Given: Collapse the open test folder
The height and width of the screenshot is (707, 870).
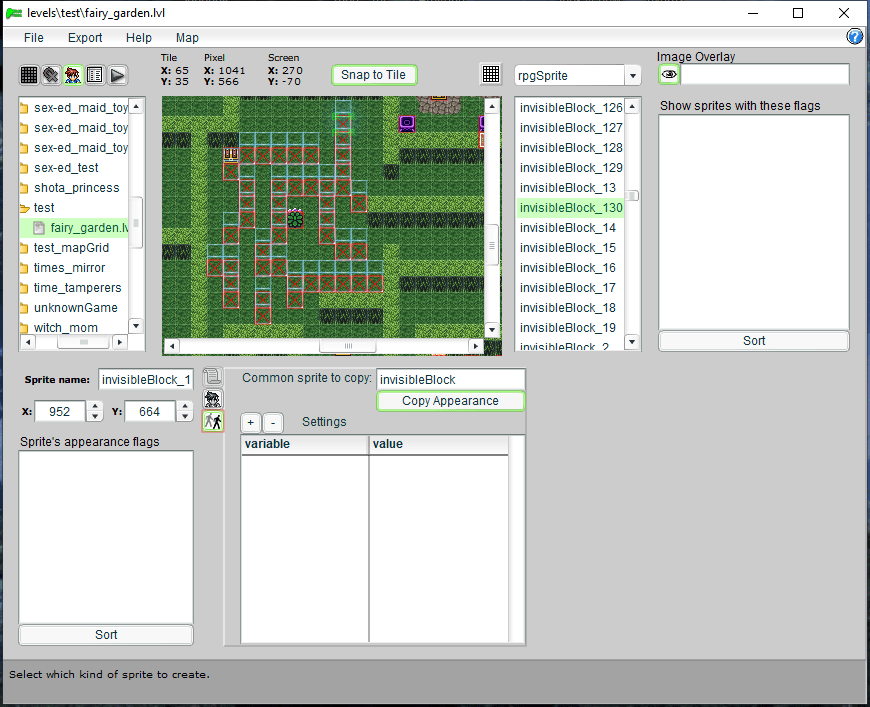Looking at the screenshot, I should 26,208.
